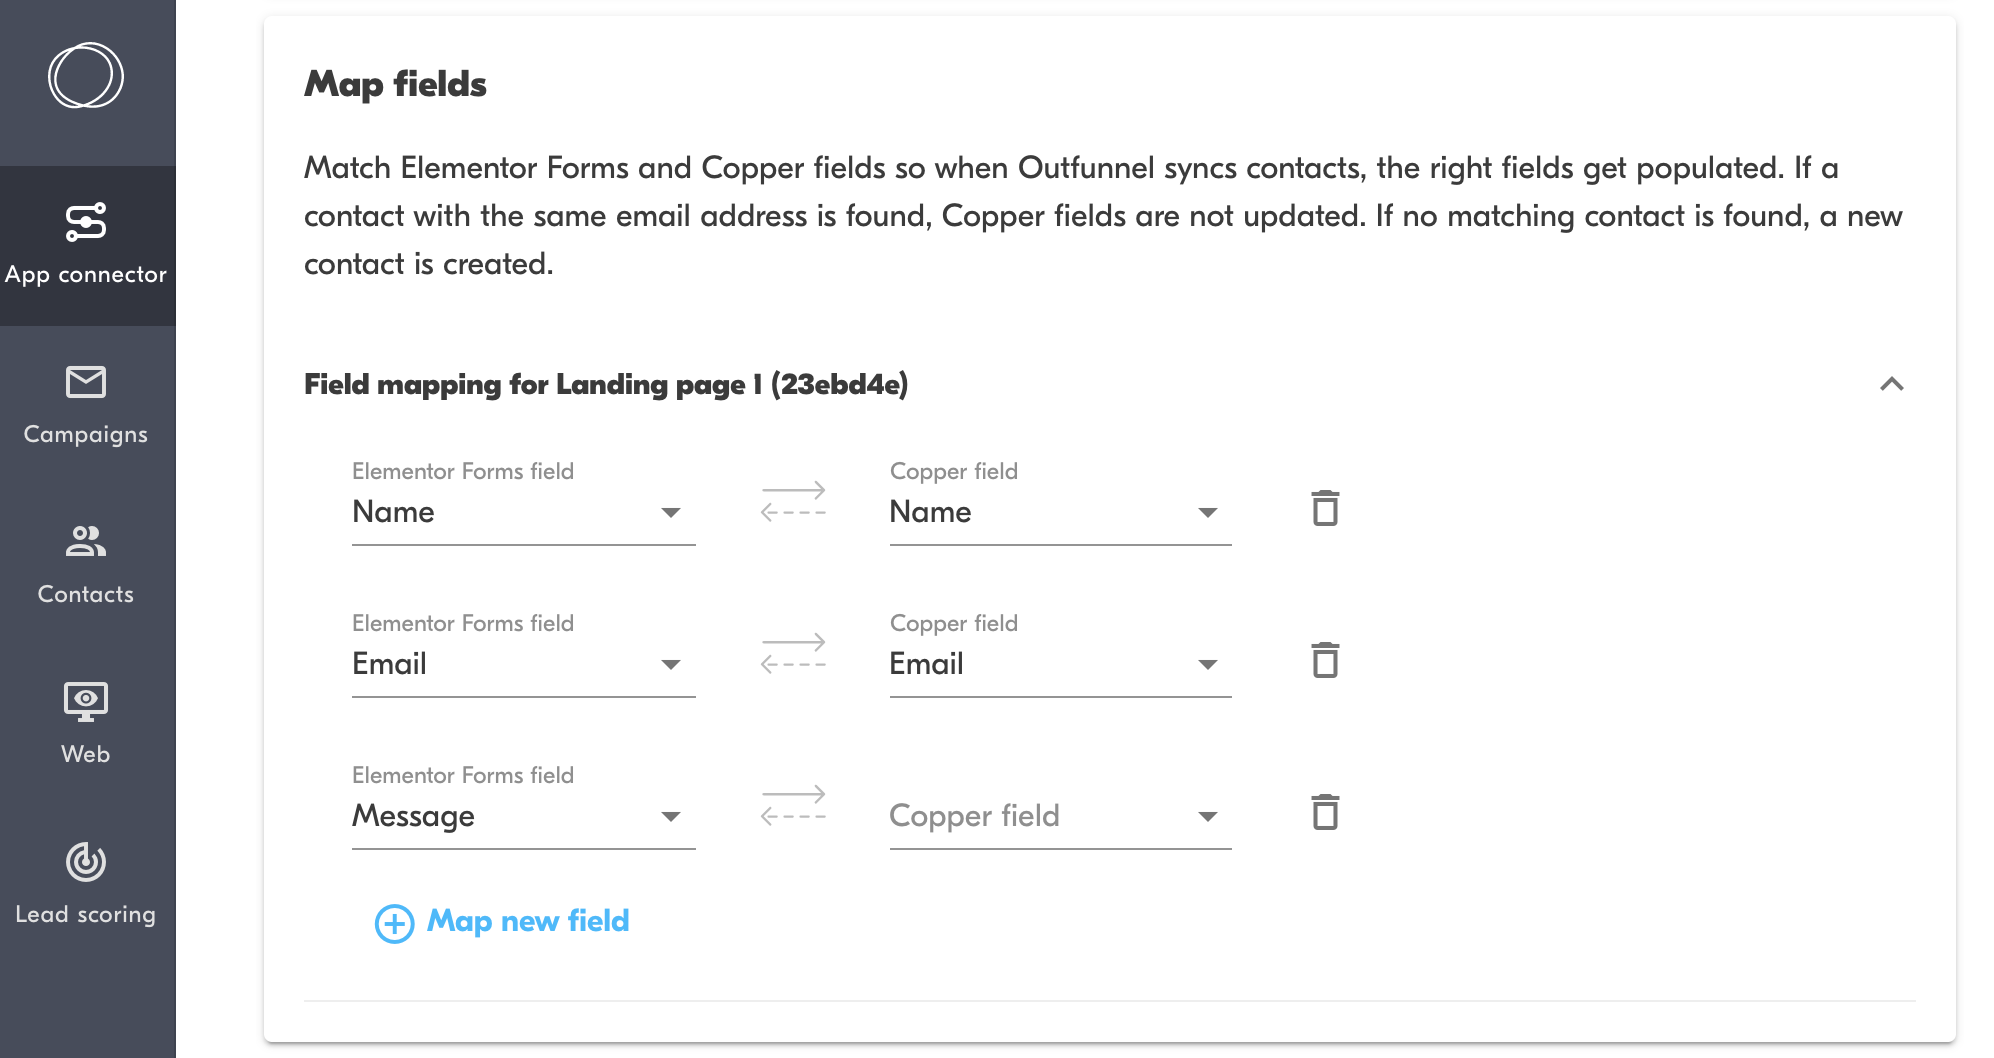This screenshot has width=1994, height=1058.
Task: Open Copper field dropdown showing Name
Action: (x=1059, y=513)
